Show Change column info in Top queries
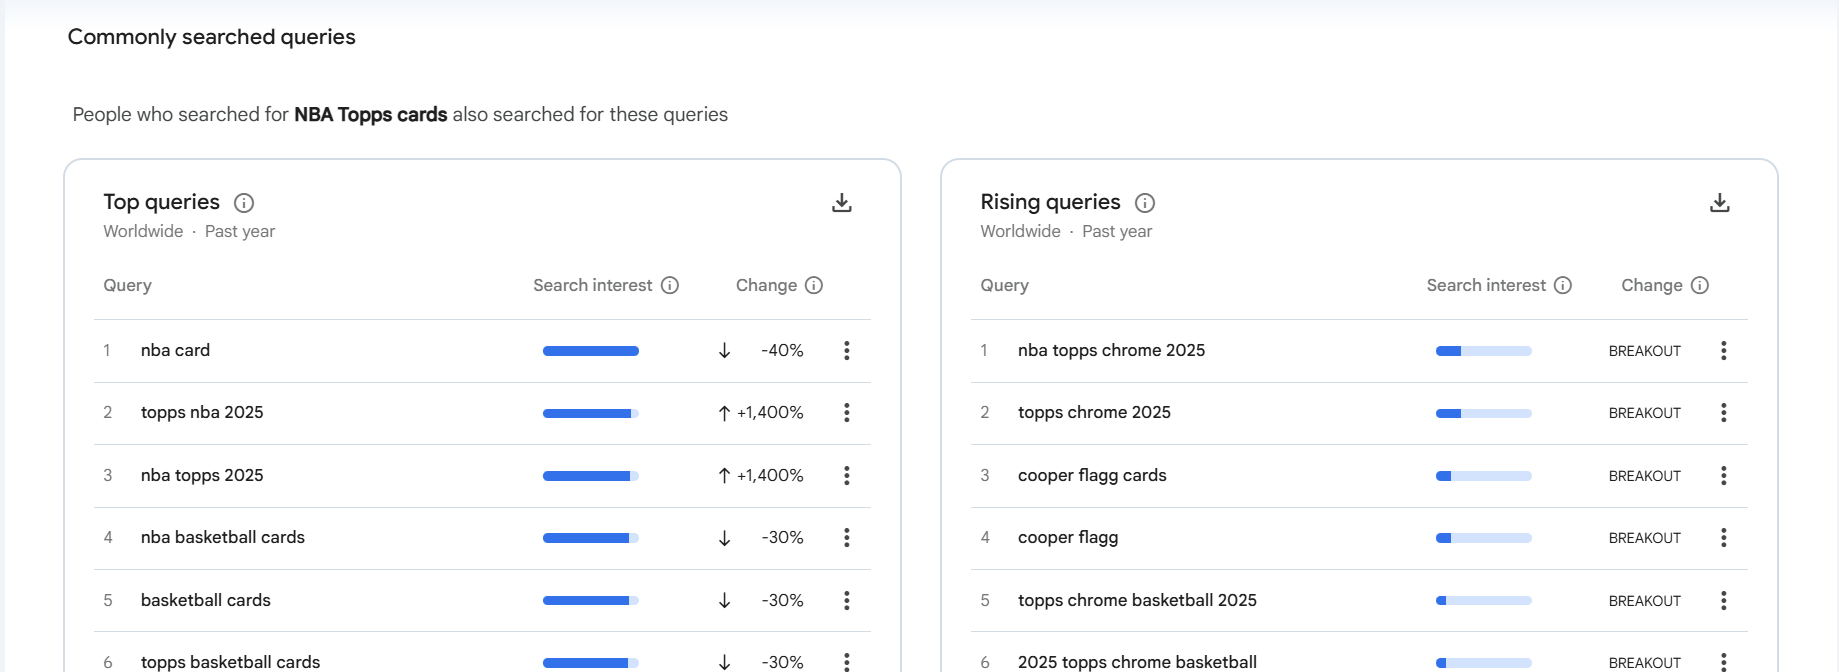1839x672 pixels. (814, 285)
